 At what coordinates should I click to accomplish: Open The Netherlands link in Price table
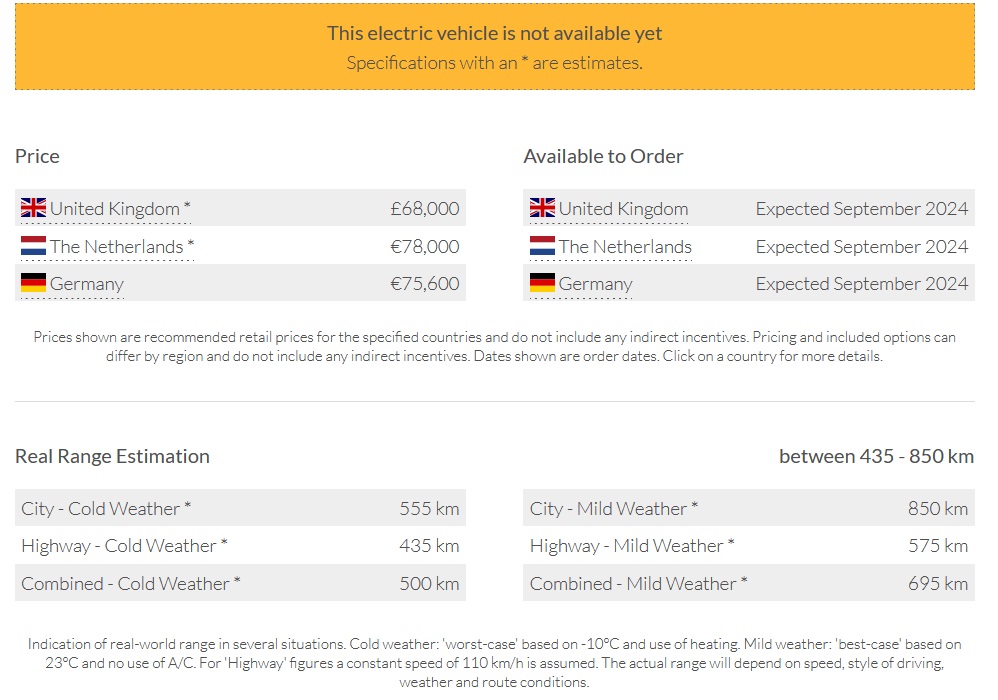[117, 247]
